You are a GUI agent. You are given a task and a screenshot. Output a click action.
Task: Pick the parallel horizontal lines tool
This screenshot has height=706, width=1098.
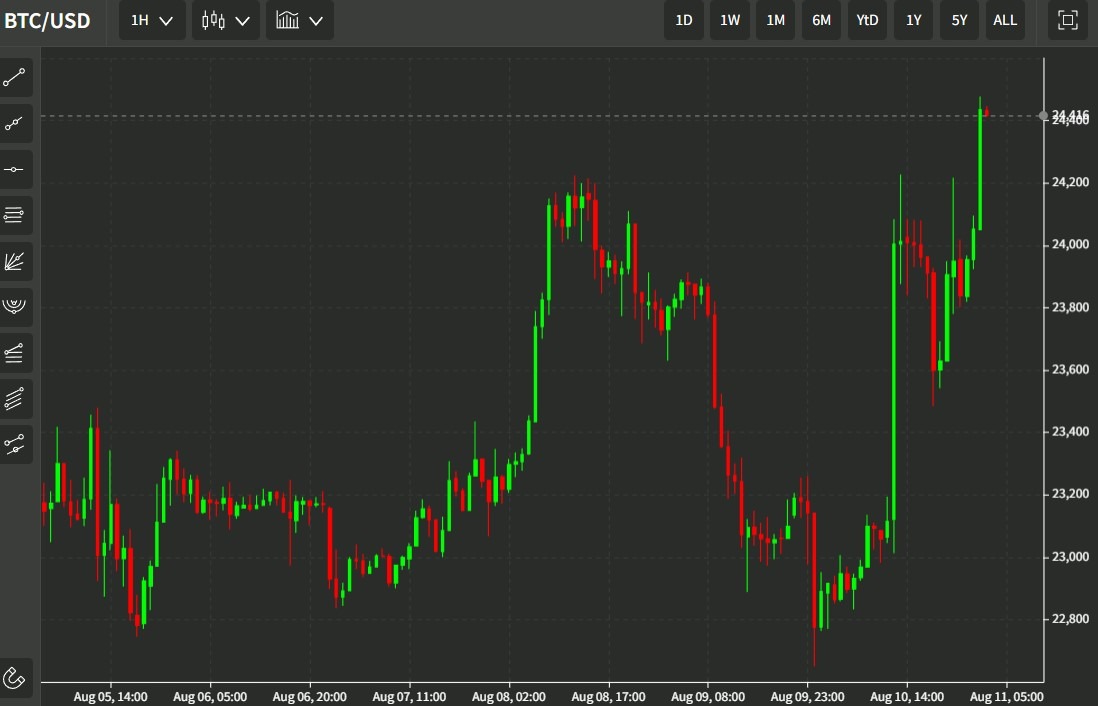pos(16,215)
